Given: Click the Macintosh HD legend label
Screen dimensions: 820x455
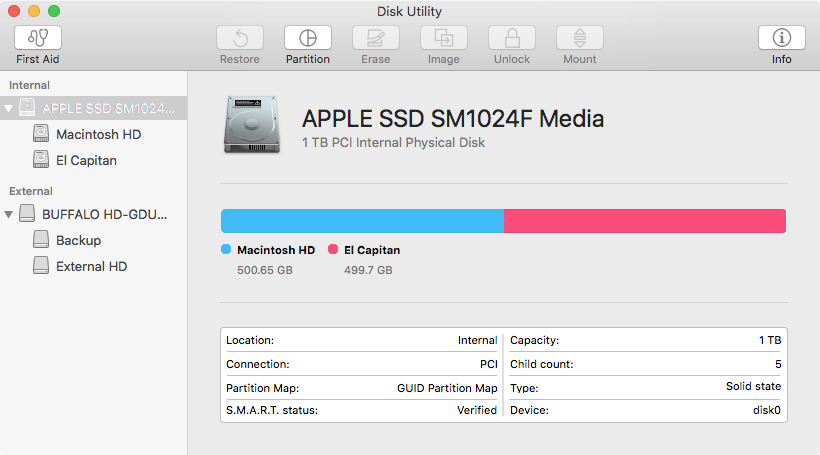Looking at the screenshot, I should click(275, 250).
